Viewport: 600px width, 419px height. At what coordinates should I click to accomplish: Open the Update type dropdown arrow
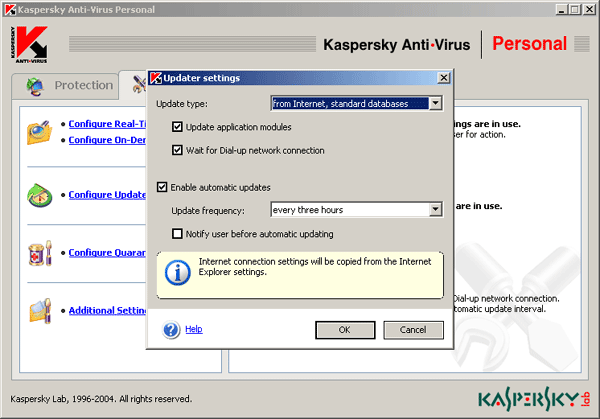coord(435,103)
